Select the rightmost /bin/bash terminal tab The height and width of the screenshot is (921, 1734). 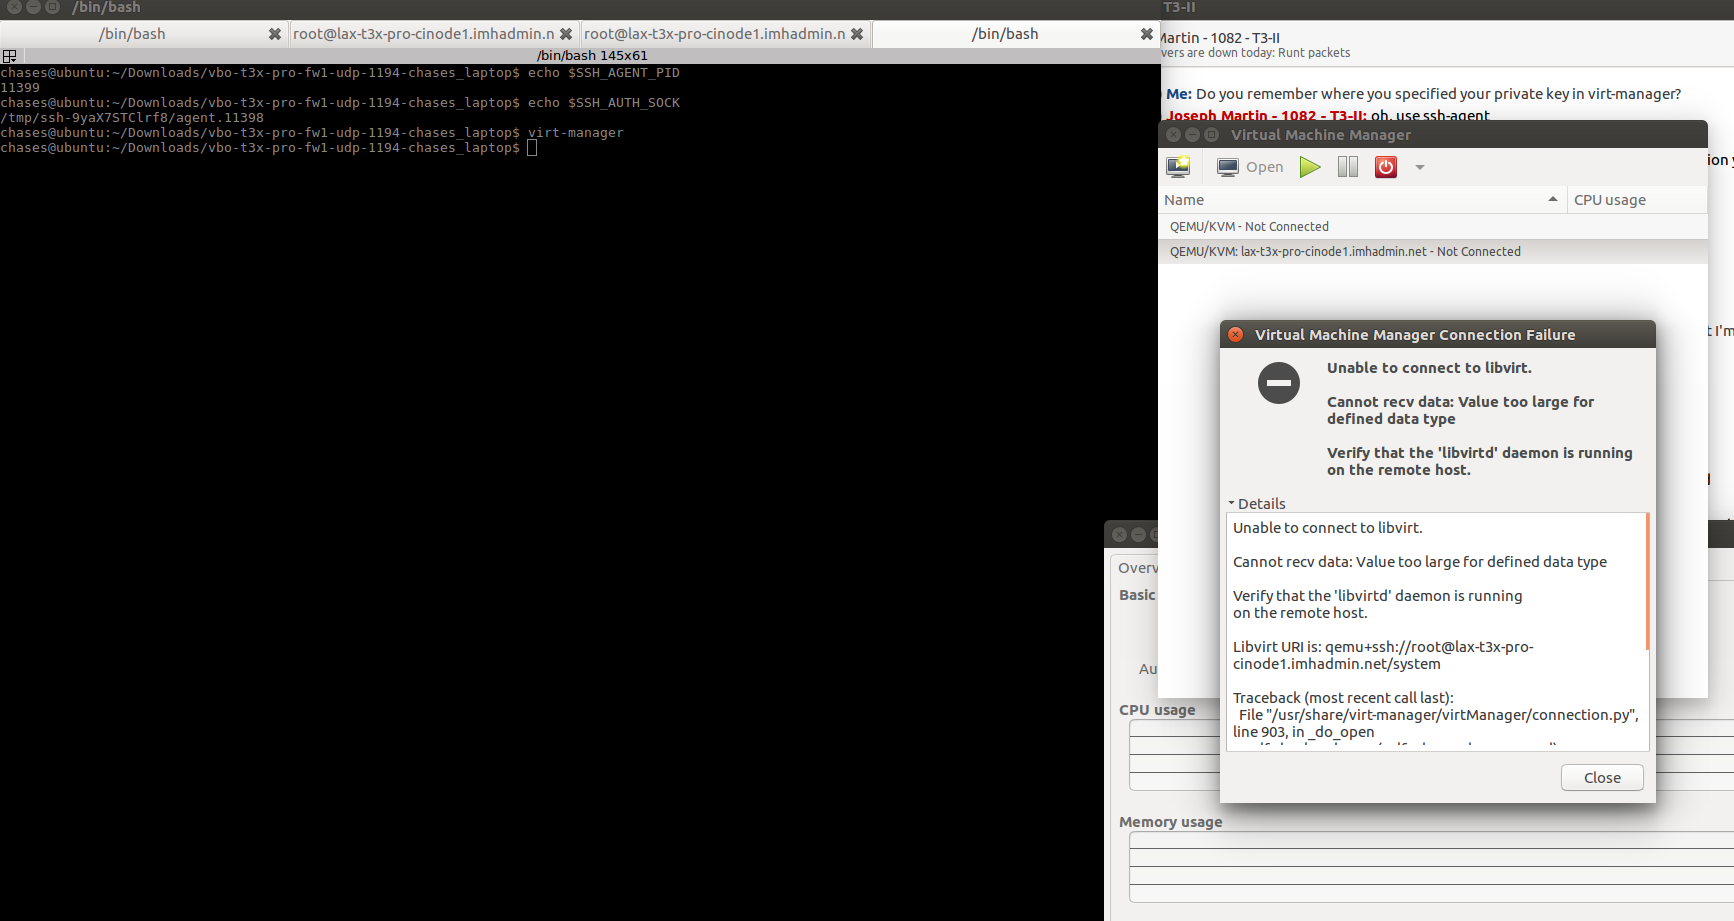click(1004, 34)
